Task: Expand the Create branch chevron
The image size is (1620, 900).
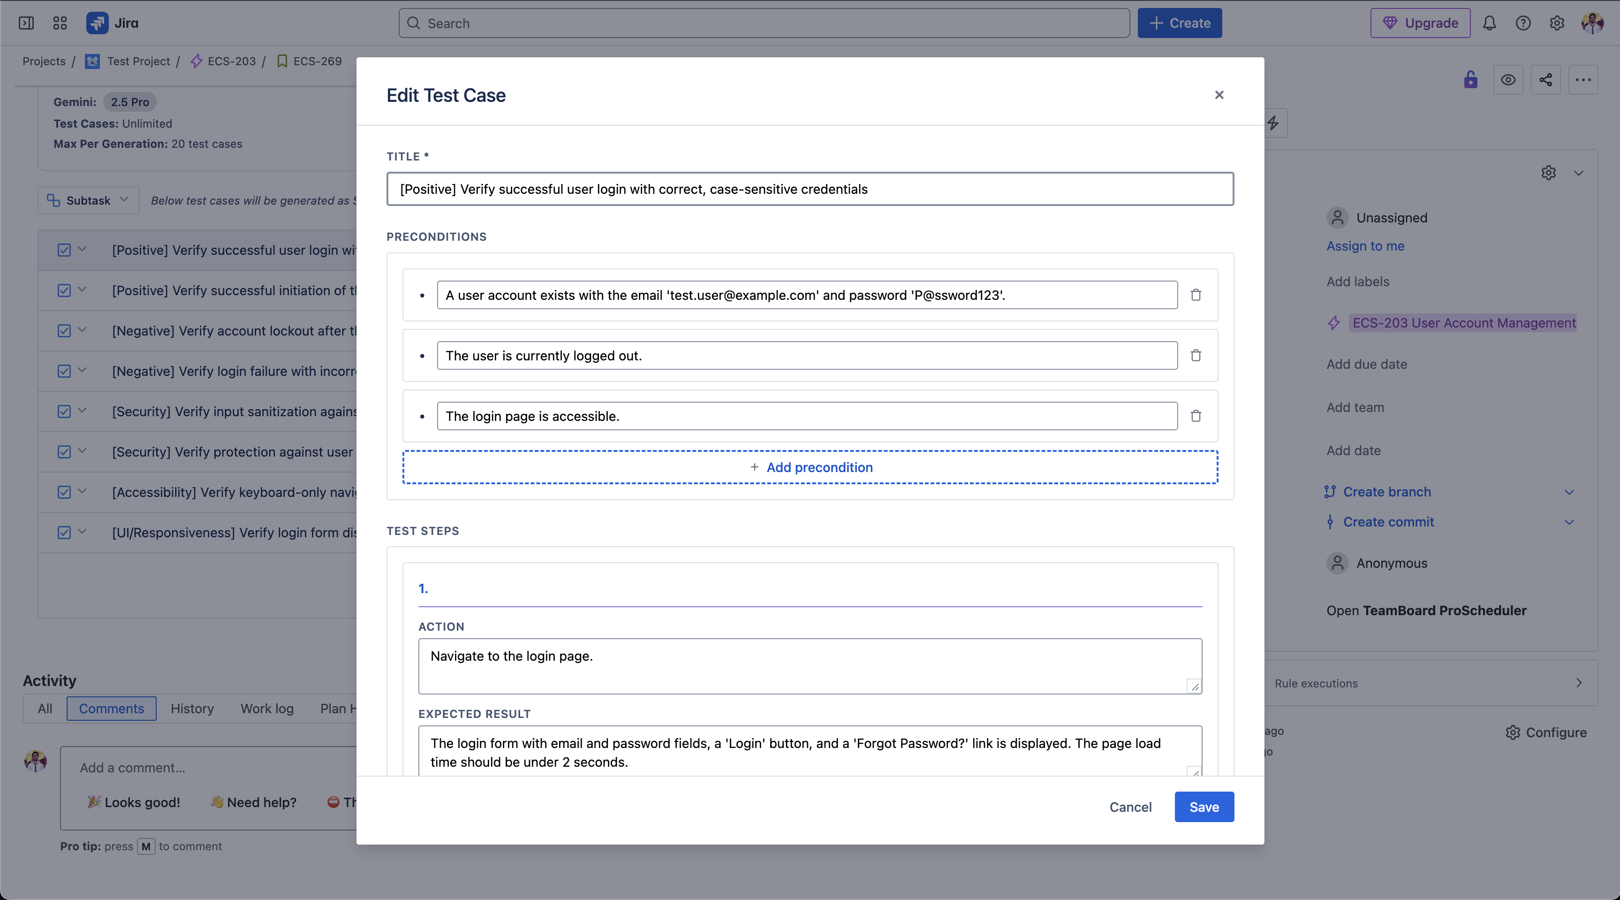Action: pos(1568,492)
